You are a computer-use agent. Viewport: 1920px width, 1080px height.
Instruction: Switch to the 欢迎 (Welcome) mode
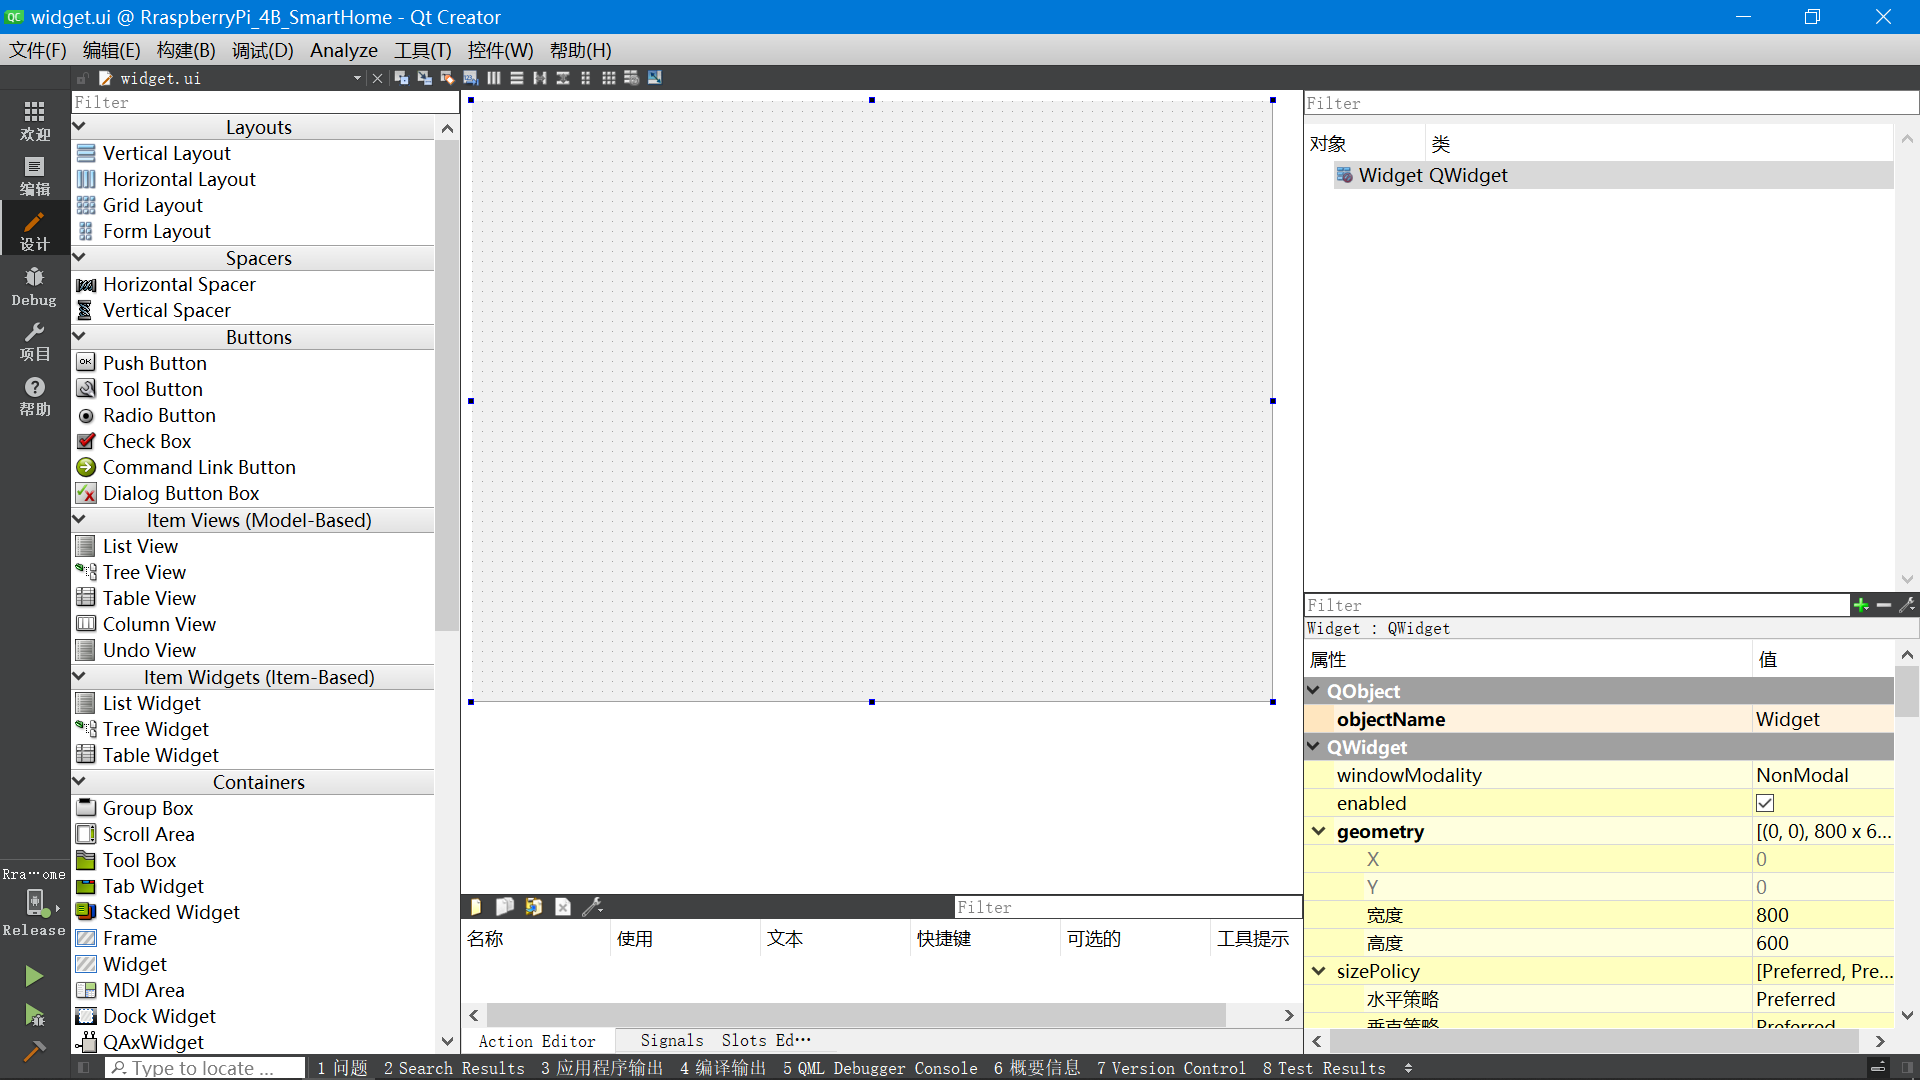35,121
